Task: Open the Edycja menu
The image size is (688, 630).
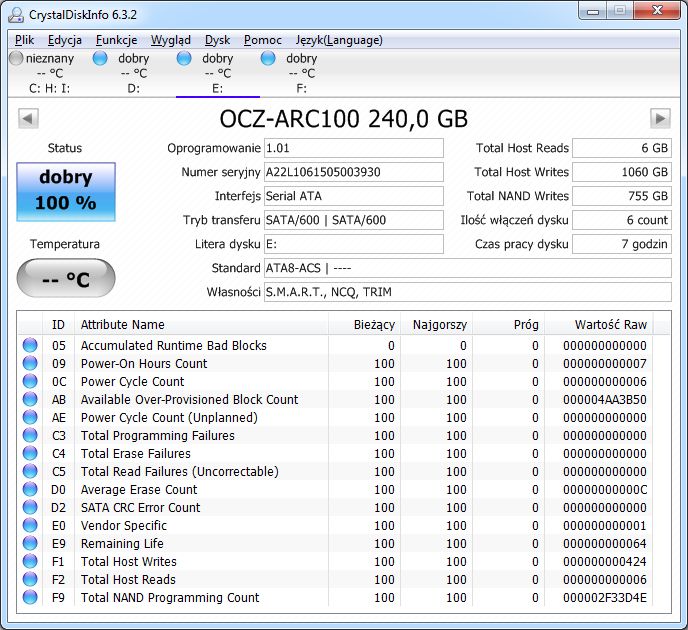Action: click(x=65, y=40)
